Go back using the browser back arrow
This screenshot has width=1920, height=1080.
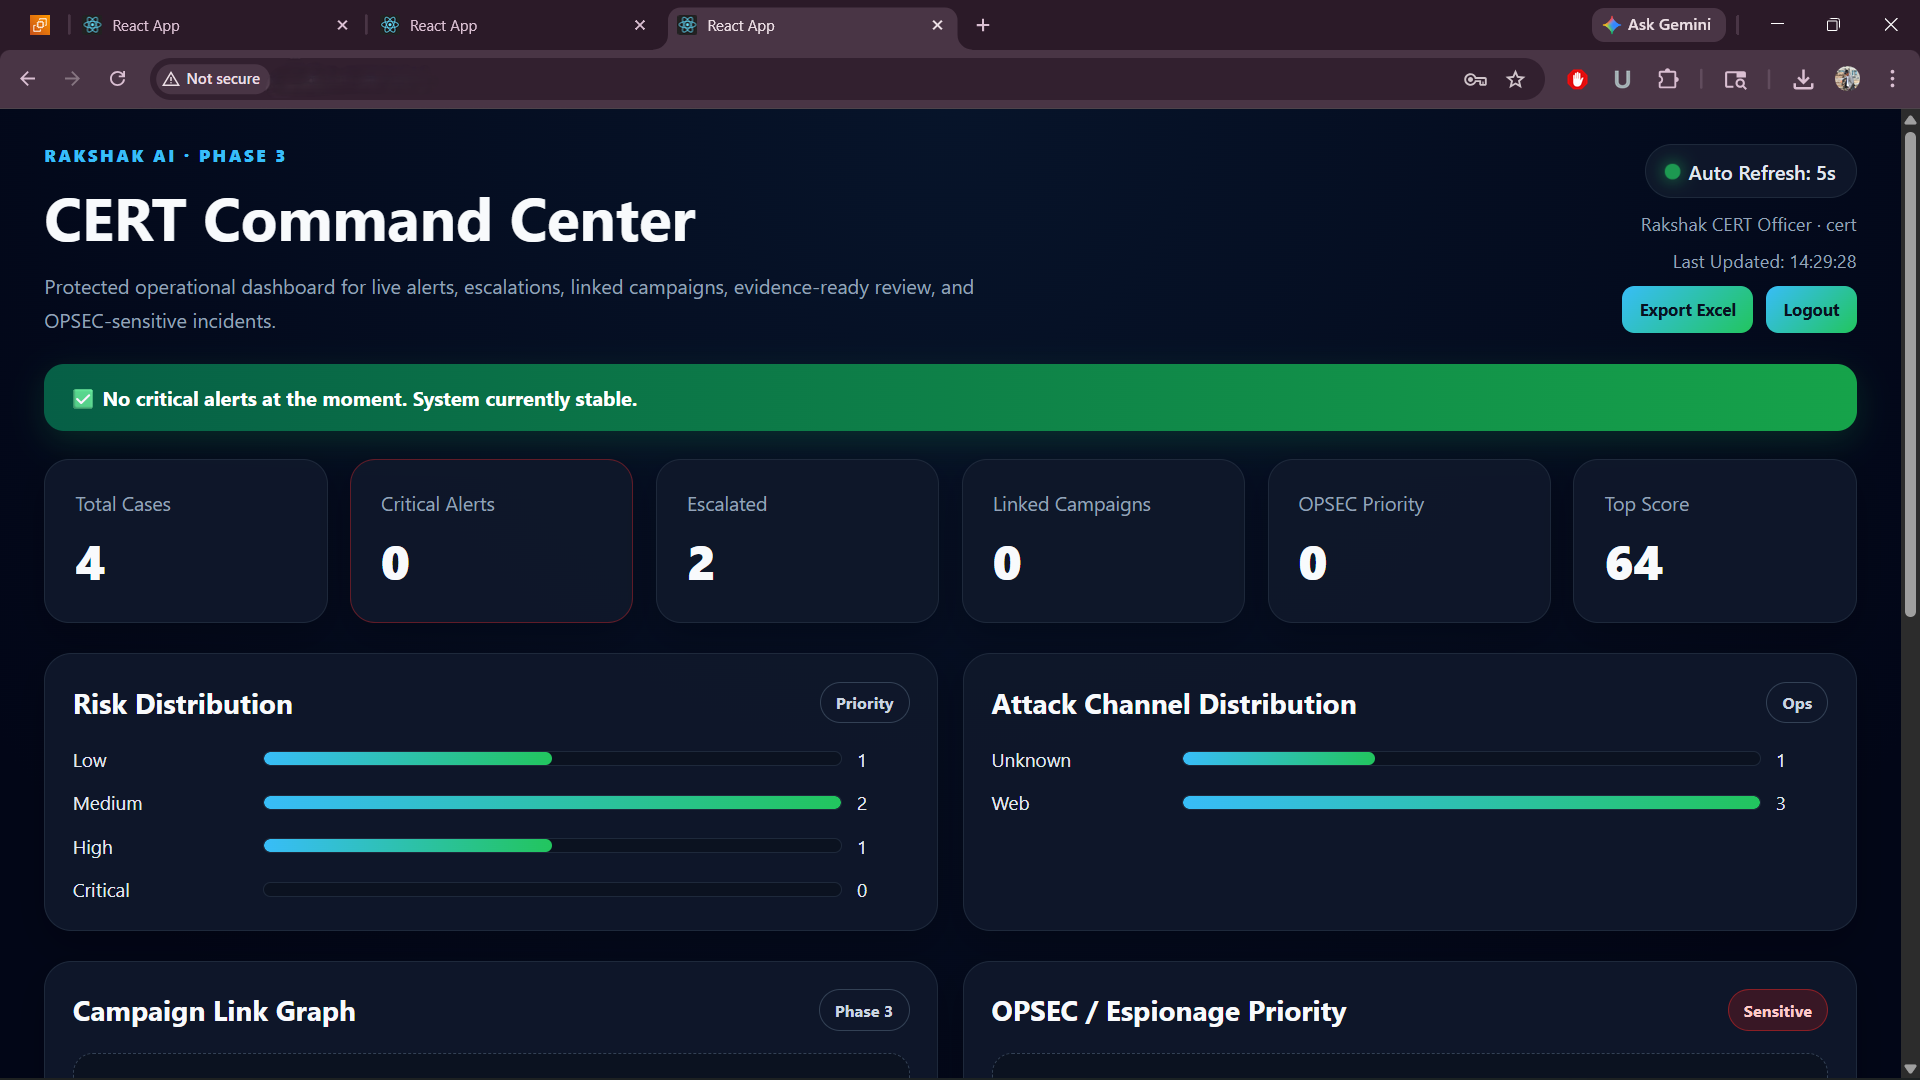[28, 79]
